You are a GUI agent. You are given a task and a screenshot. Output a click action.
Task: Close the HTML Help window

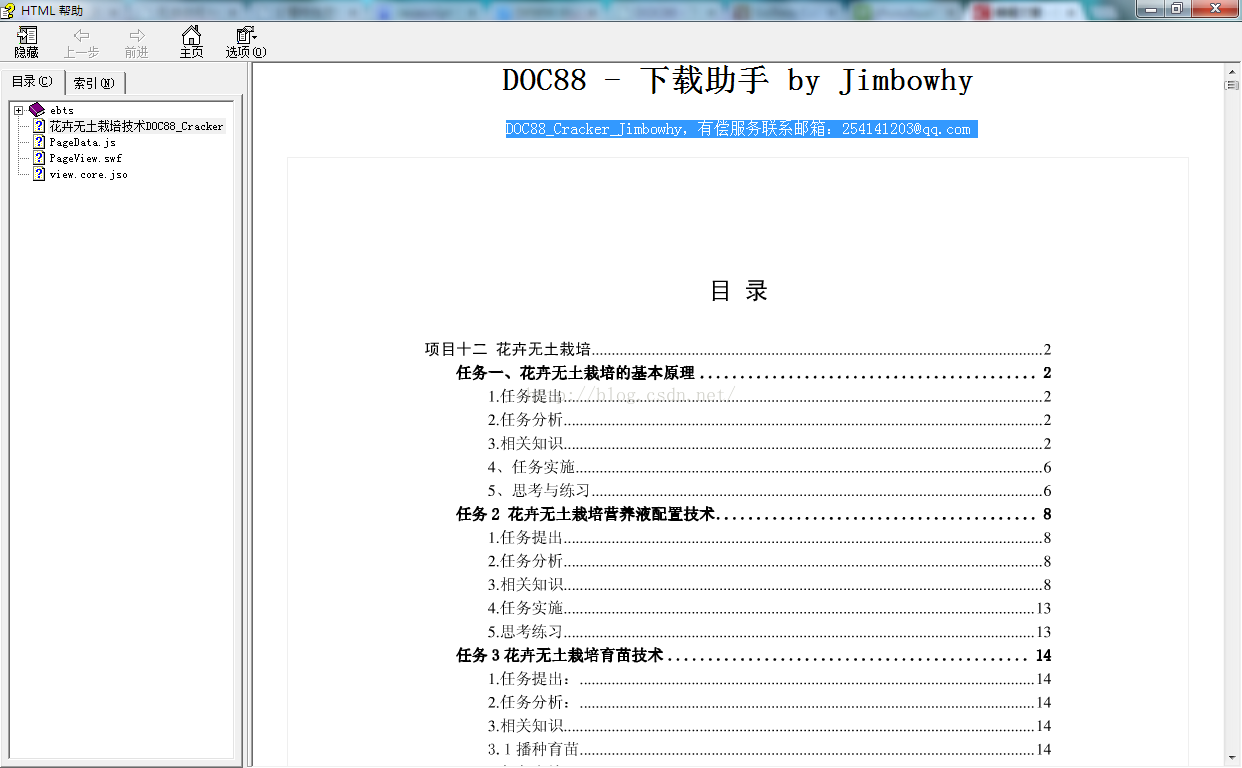point(1214,9)
